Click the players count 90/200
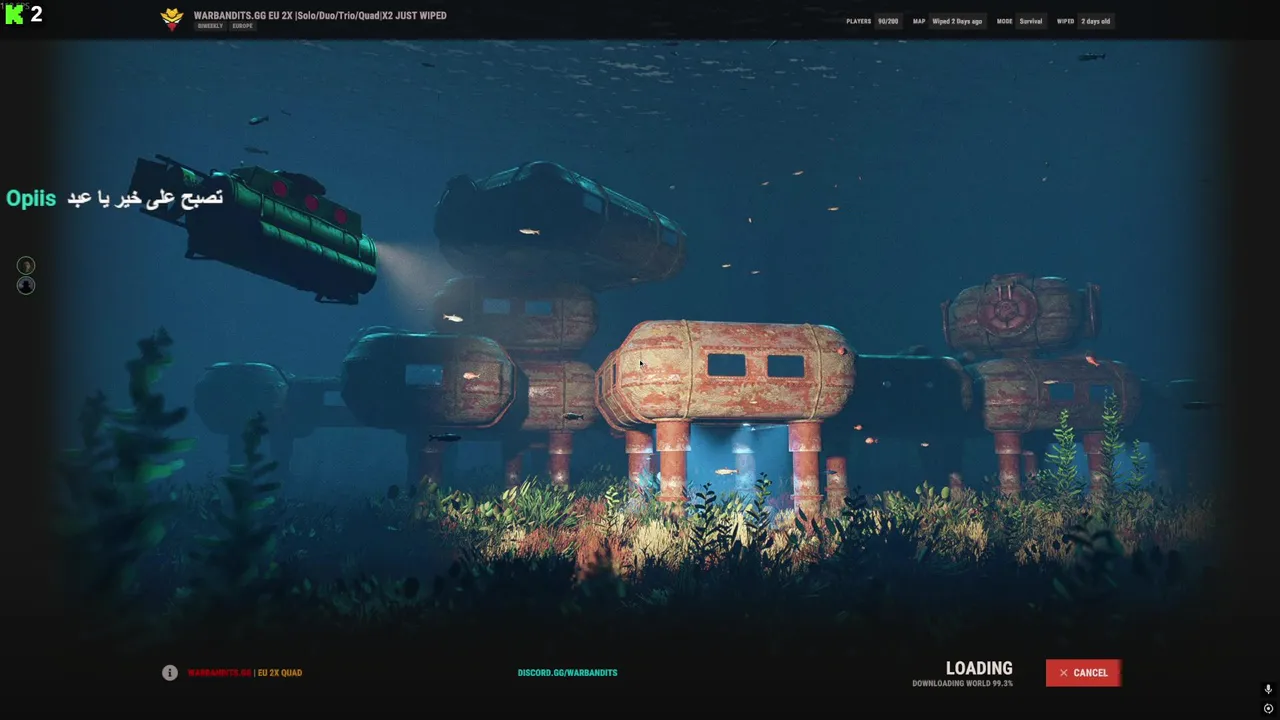 [x=888, y=21]
